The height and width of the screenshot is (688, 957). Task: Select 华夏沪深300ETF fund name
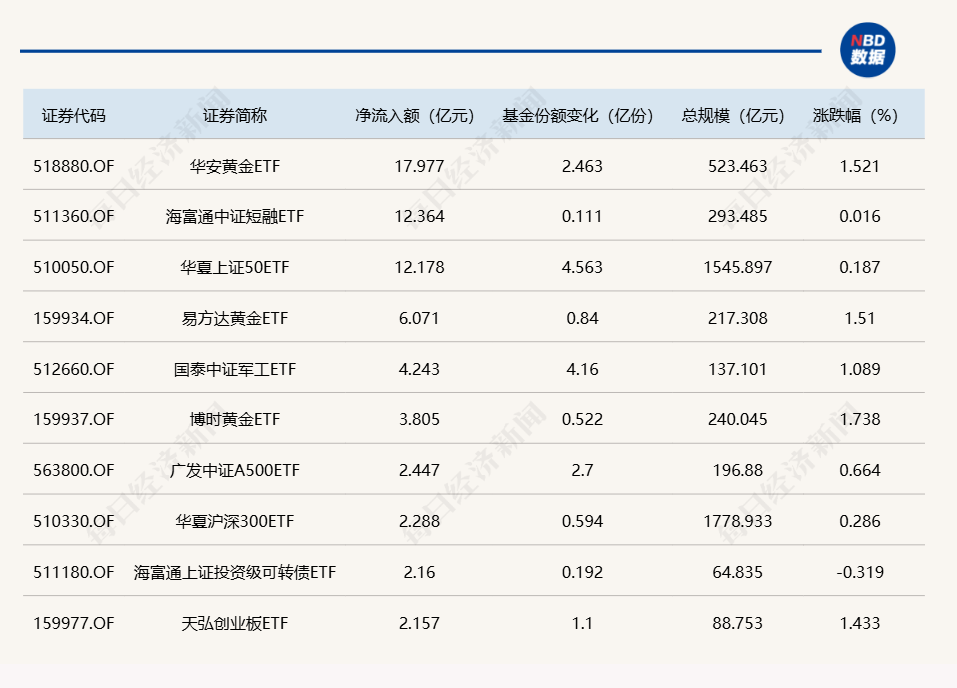point(235,521)
